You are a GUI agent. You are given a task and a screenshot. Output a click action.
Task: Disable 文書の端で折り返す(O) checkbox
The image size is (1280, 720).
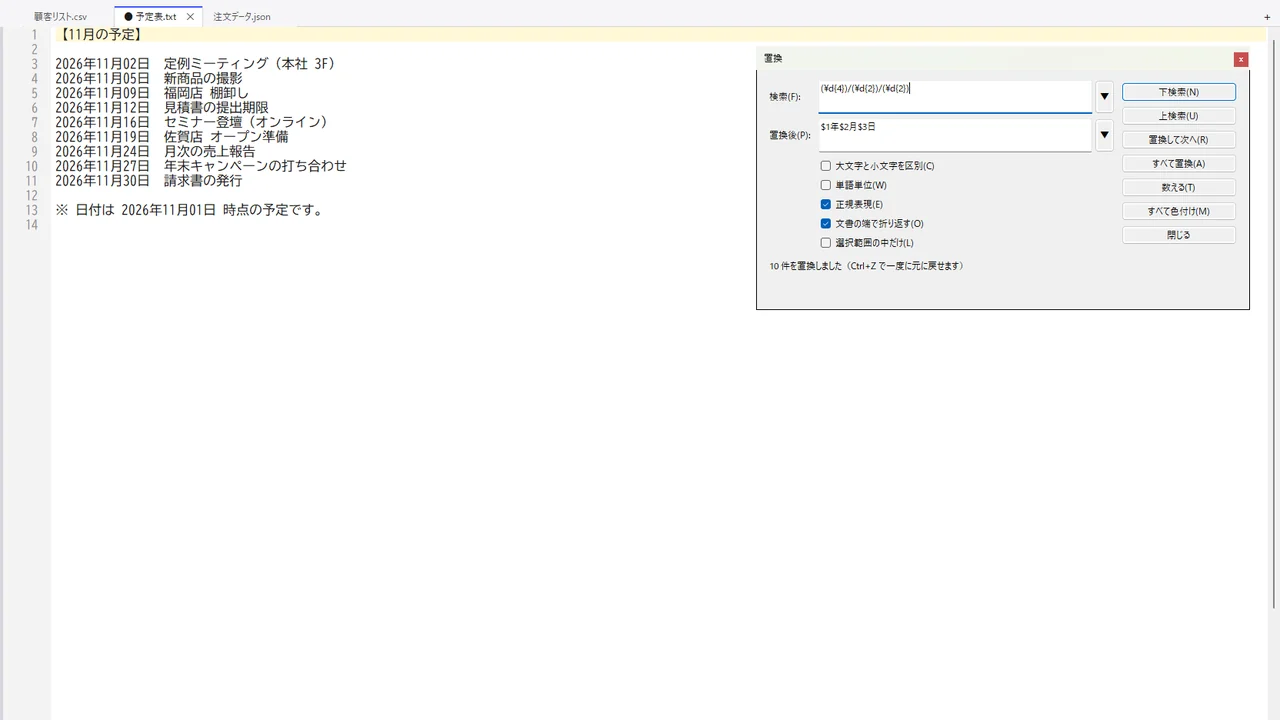(x=826, y=224)
